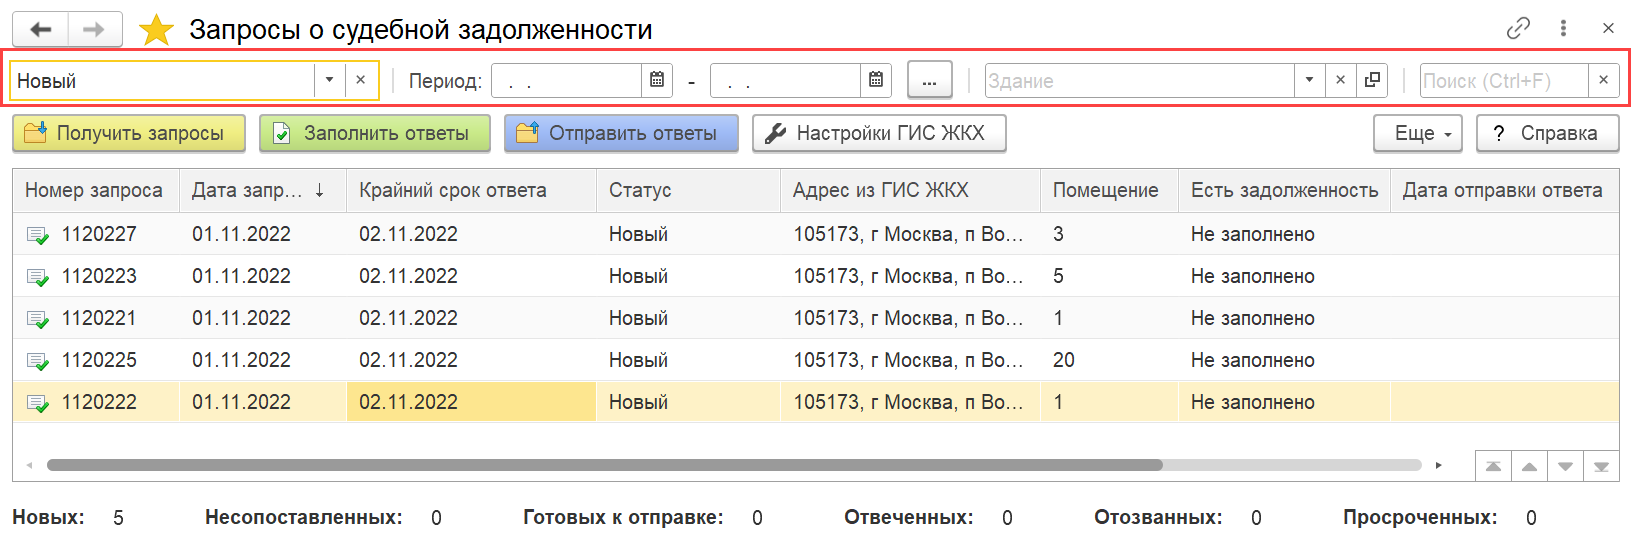Viewport: 1639px width, 546px height.
Task: Sort by Номер запроса column header
Action: click(94, 190)
